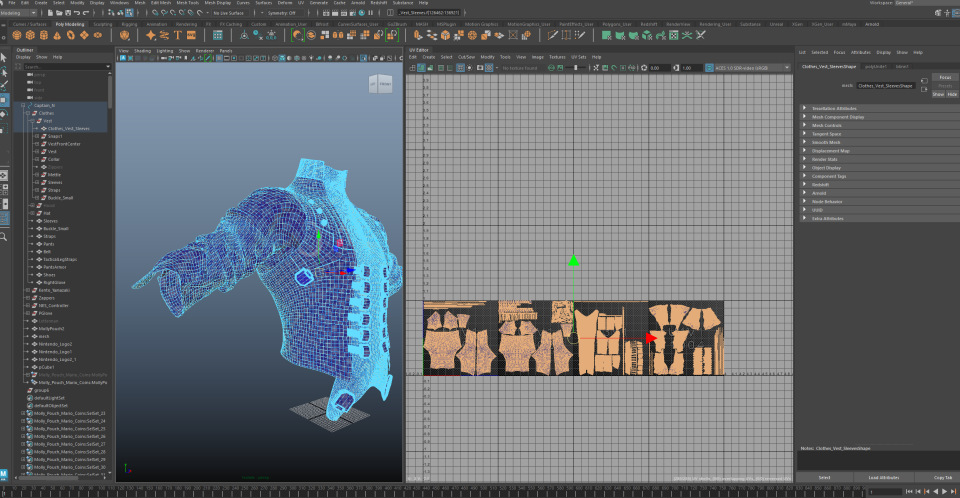This screenshot has width=960, height=498.
Task: Click the pause button in the status line
Action: [x=370, y=13]
